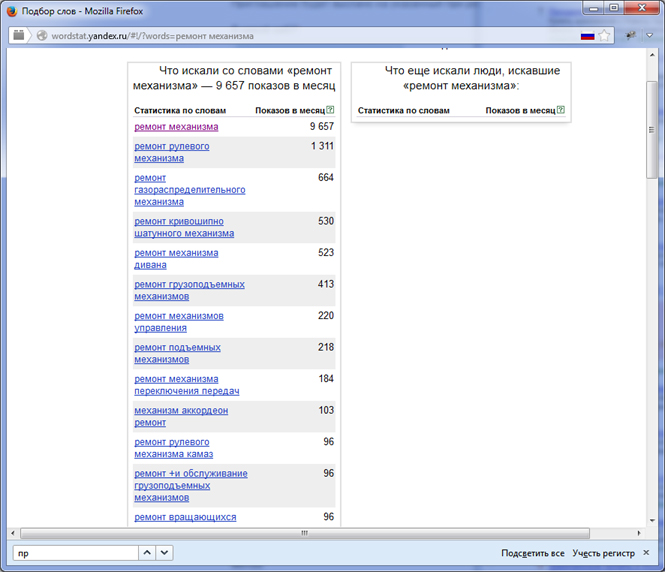The height and width of the screenshot is (572, 665).
Task: Click left table header 'Статистика по словам'
Action: pos(180,111)
